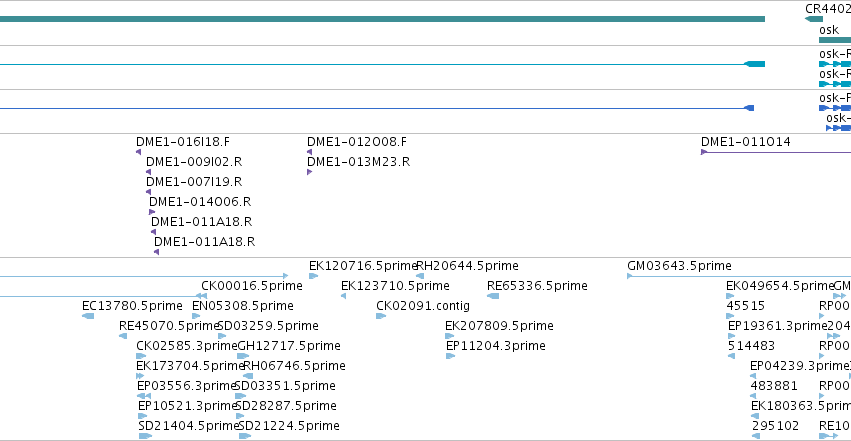Select the CK02091.contig feature glyph
This screenshot has height=441, width=851.
point(381,316)
